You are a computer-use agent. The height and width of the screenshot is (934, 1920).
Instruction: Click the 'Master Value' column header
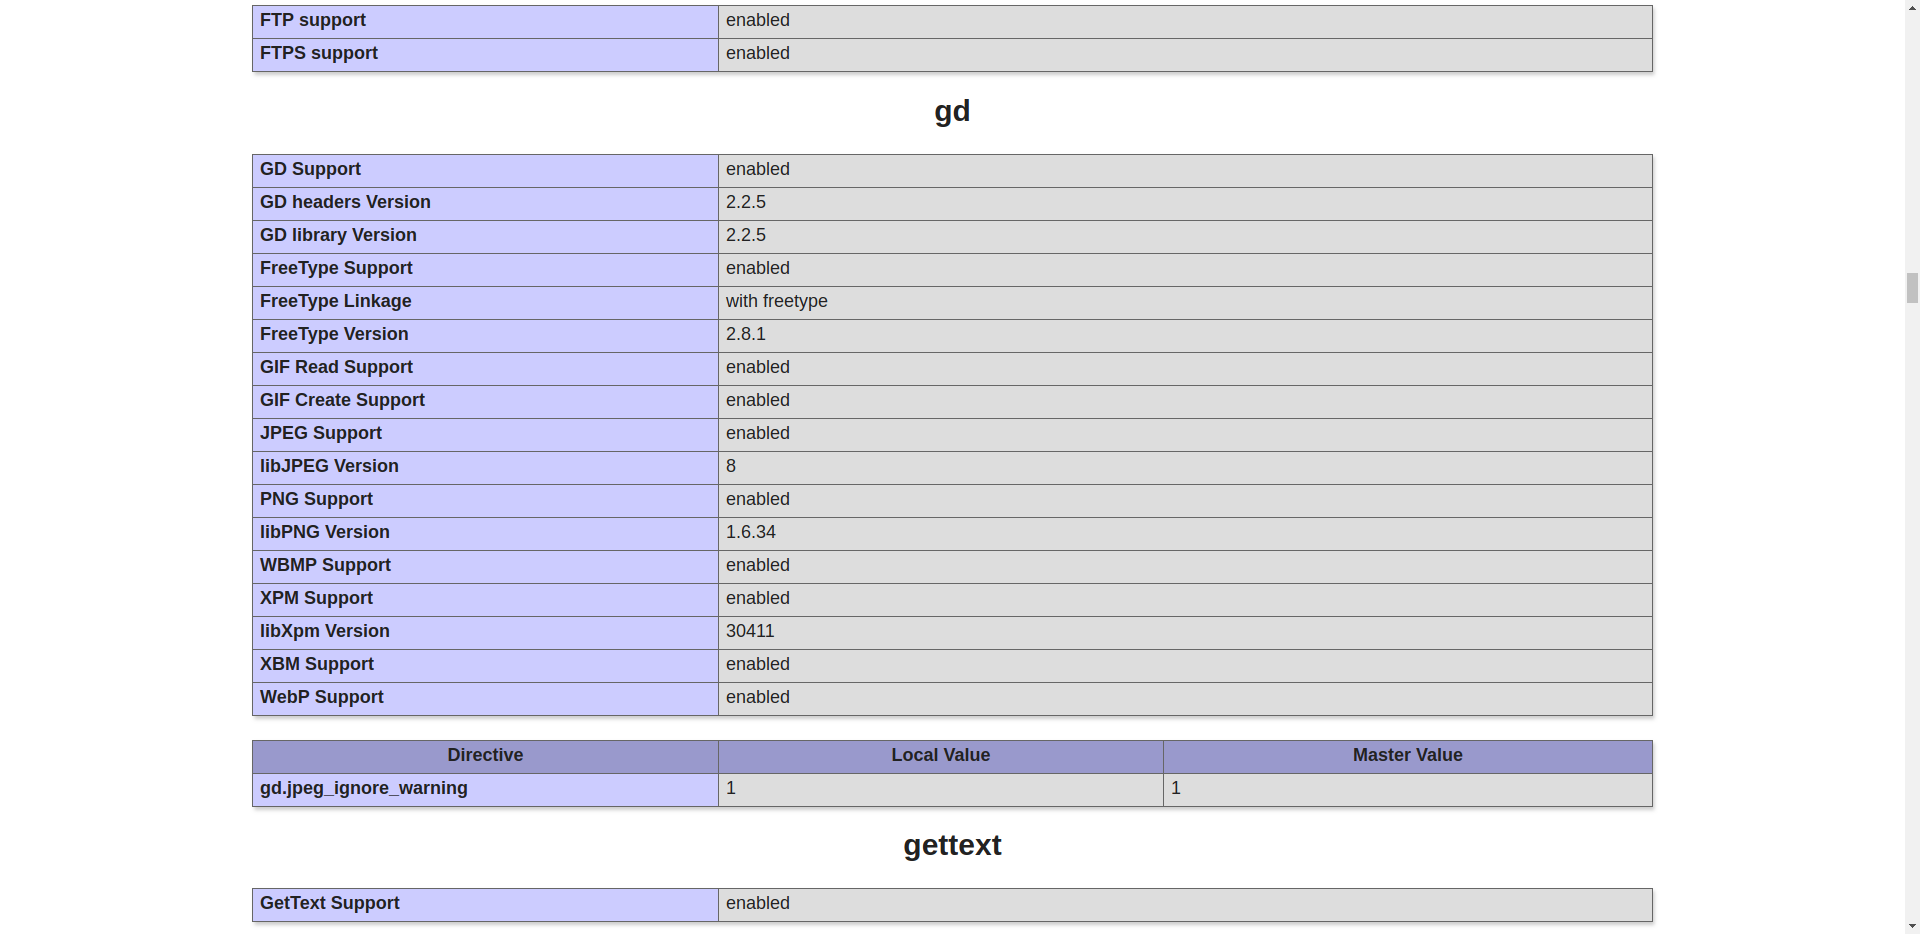1408,755
